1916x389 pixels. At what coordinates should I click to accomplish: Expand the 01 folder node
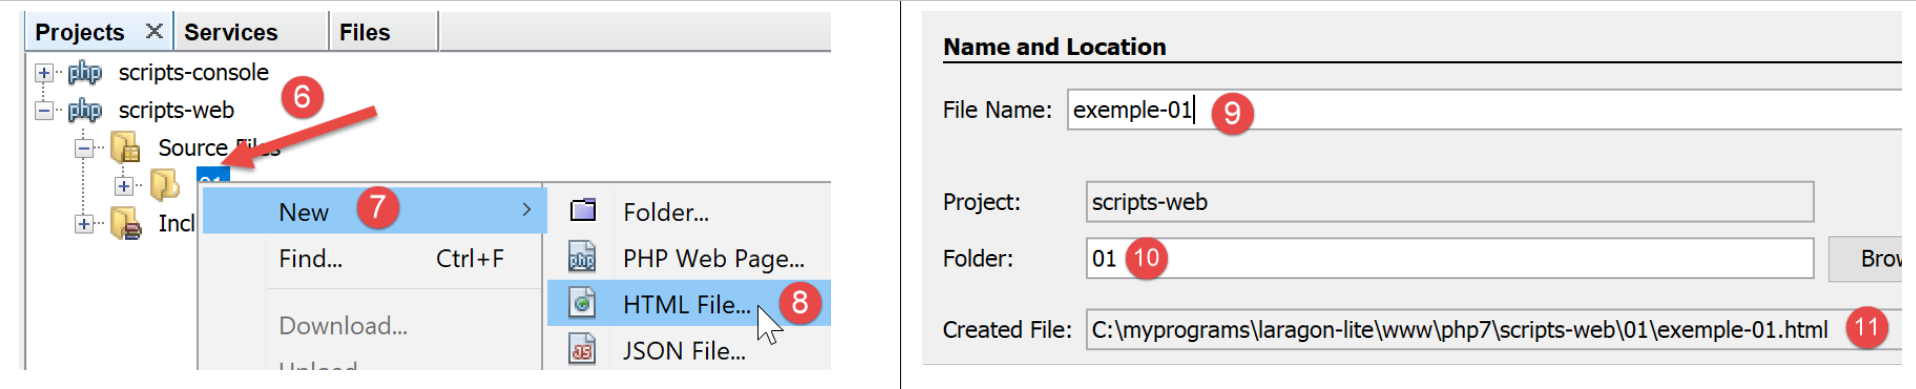tap(123, 185)
